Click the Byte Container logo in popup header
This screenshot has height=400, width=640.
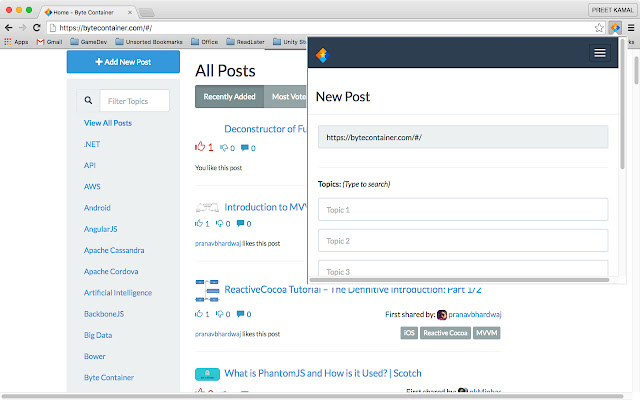tap(322, 55)
